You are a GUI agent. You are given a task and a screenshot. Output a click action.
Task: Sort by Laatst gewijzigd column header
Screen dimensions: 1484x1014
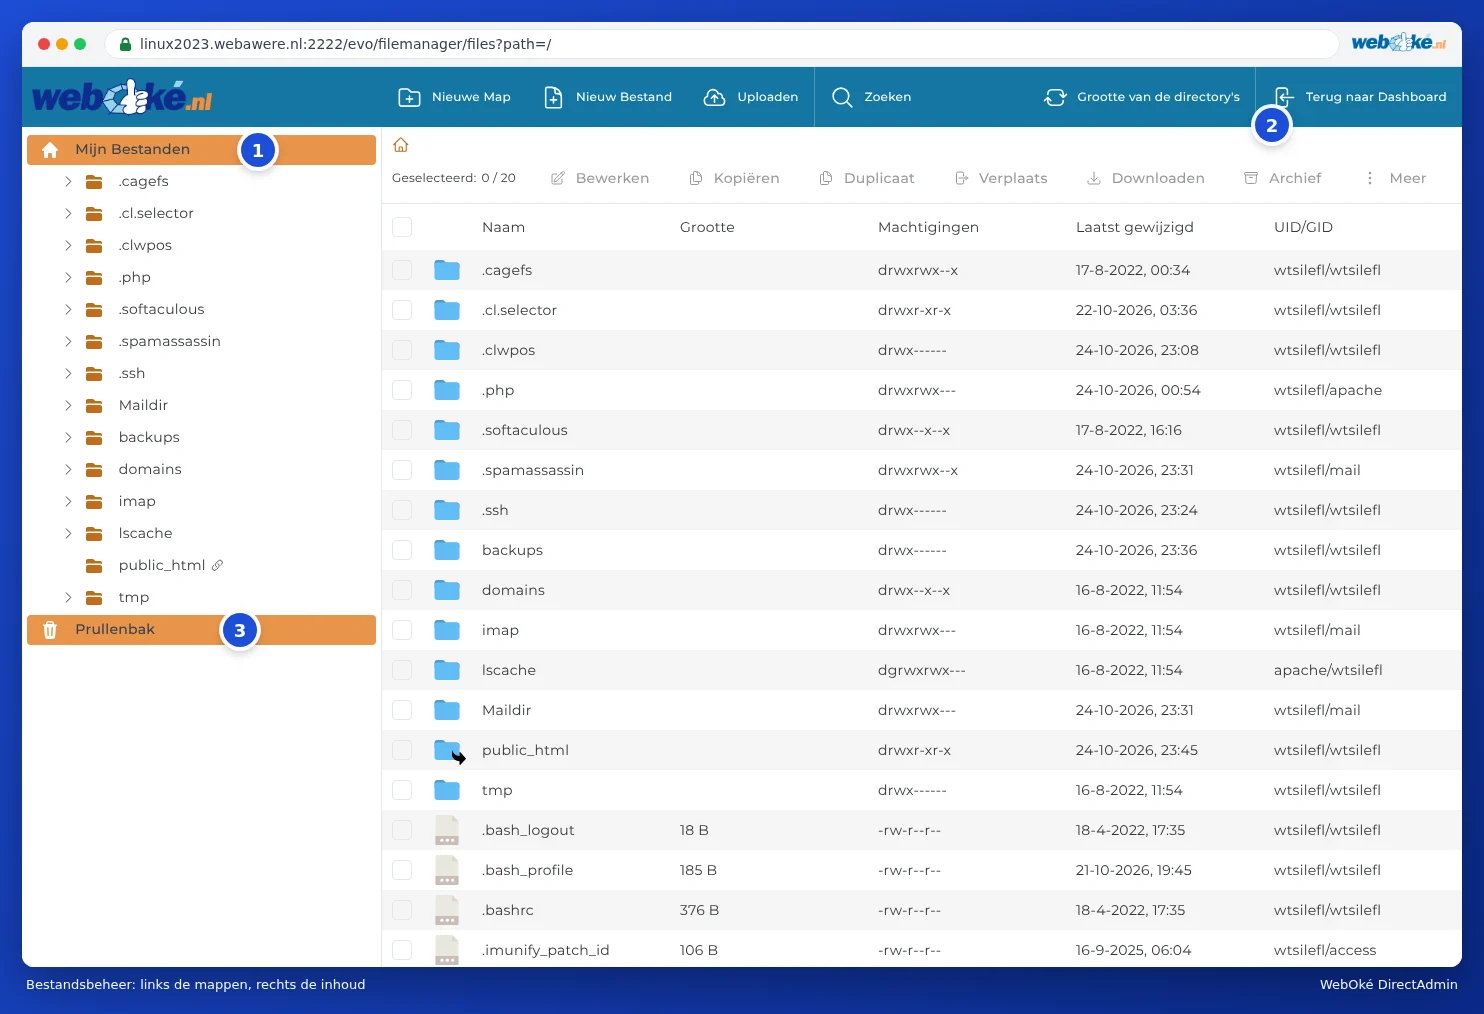pyautogui.click(x=1134, y=227)
